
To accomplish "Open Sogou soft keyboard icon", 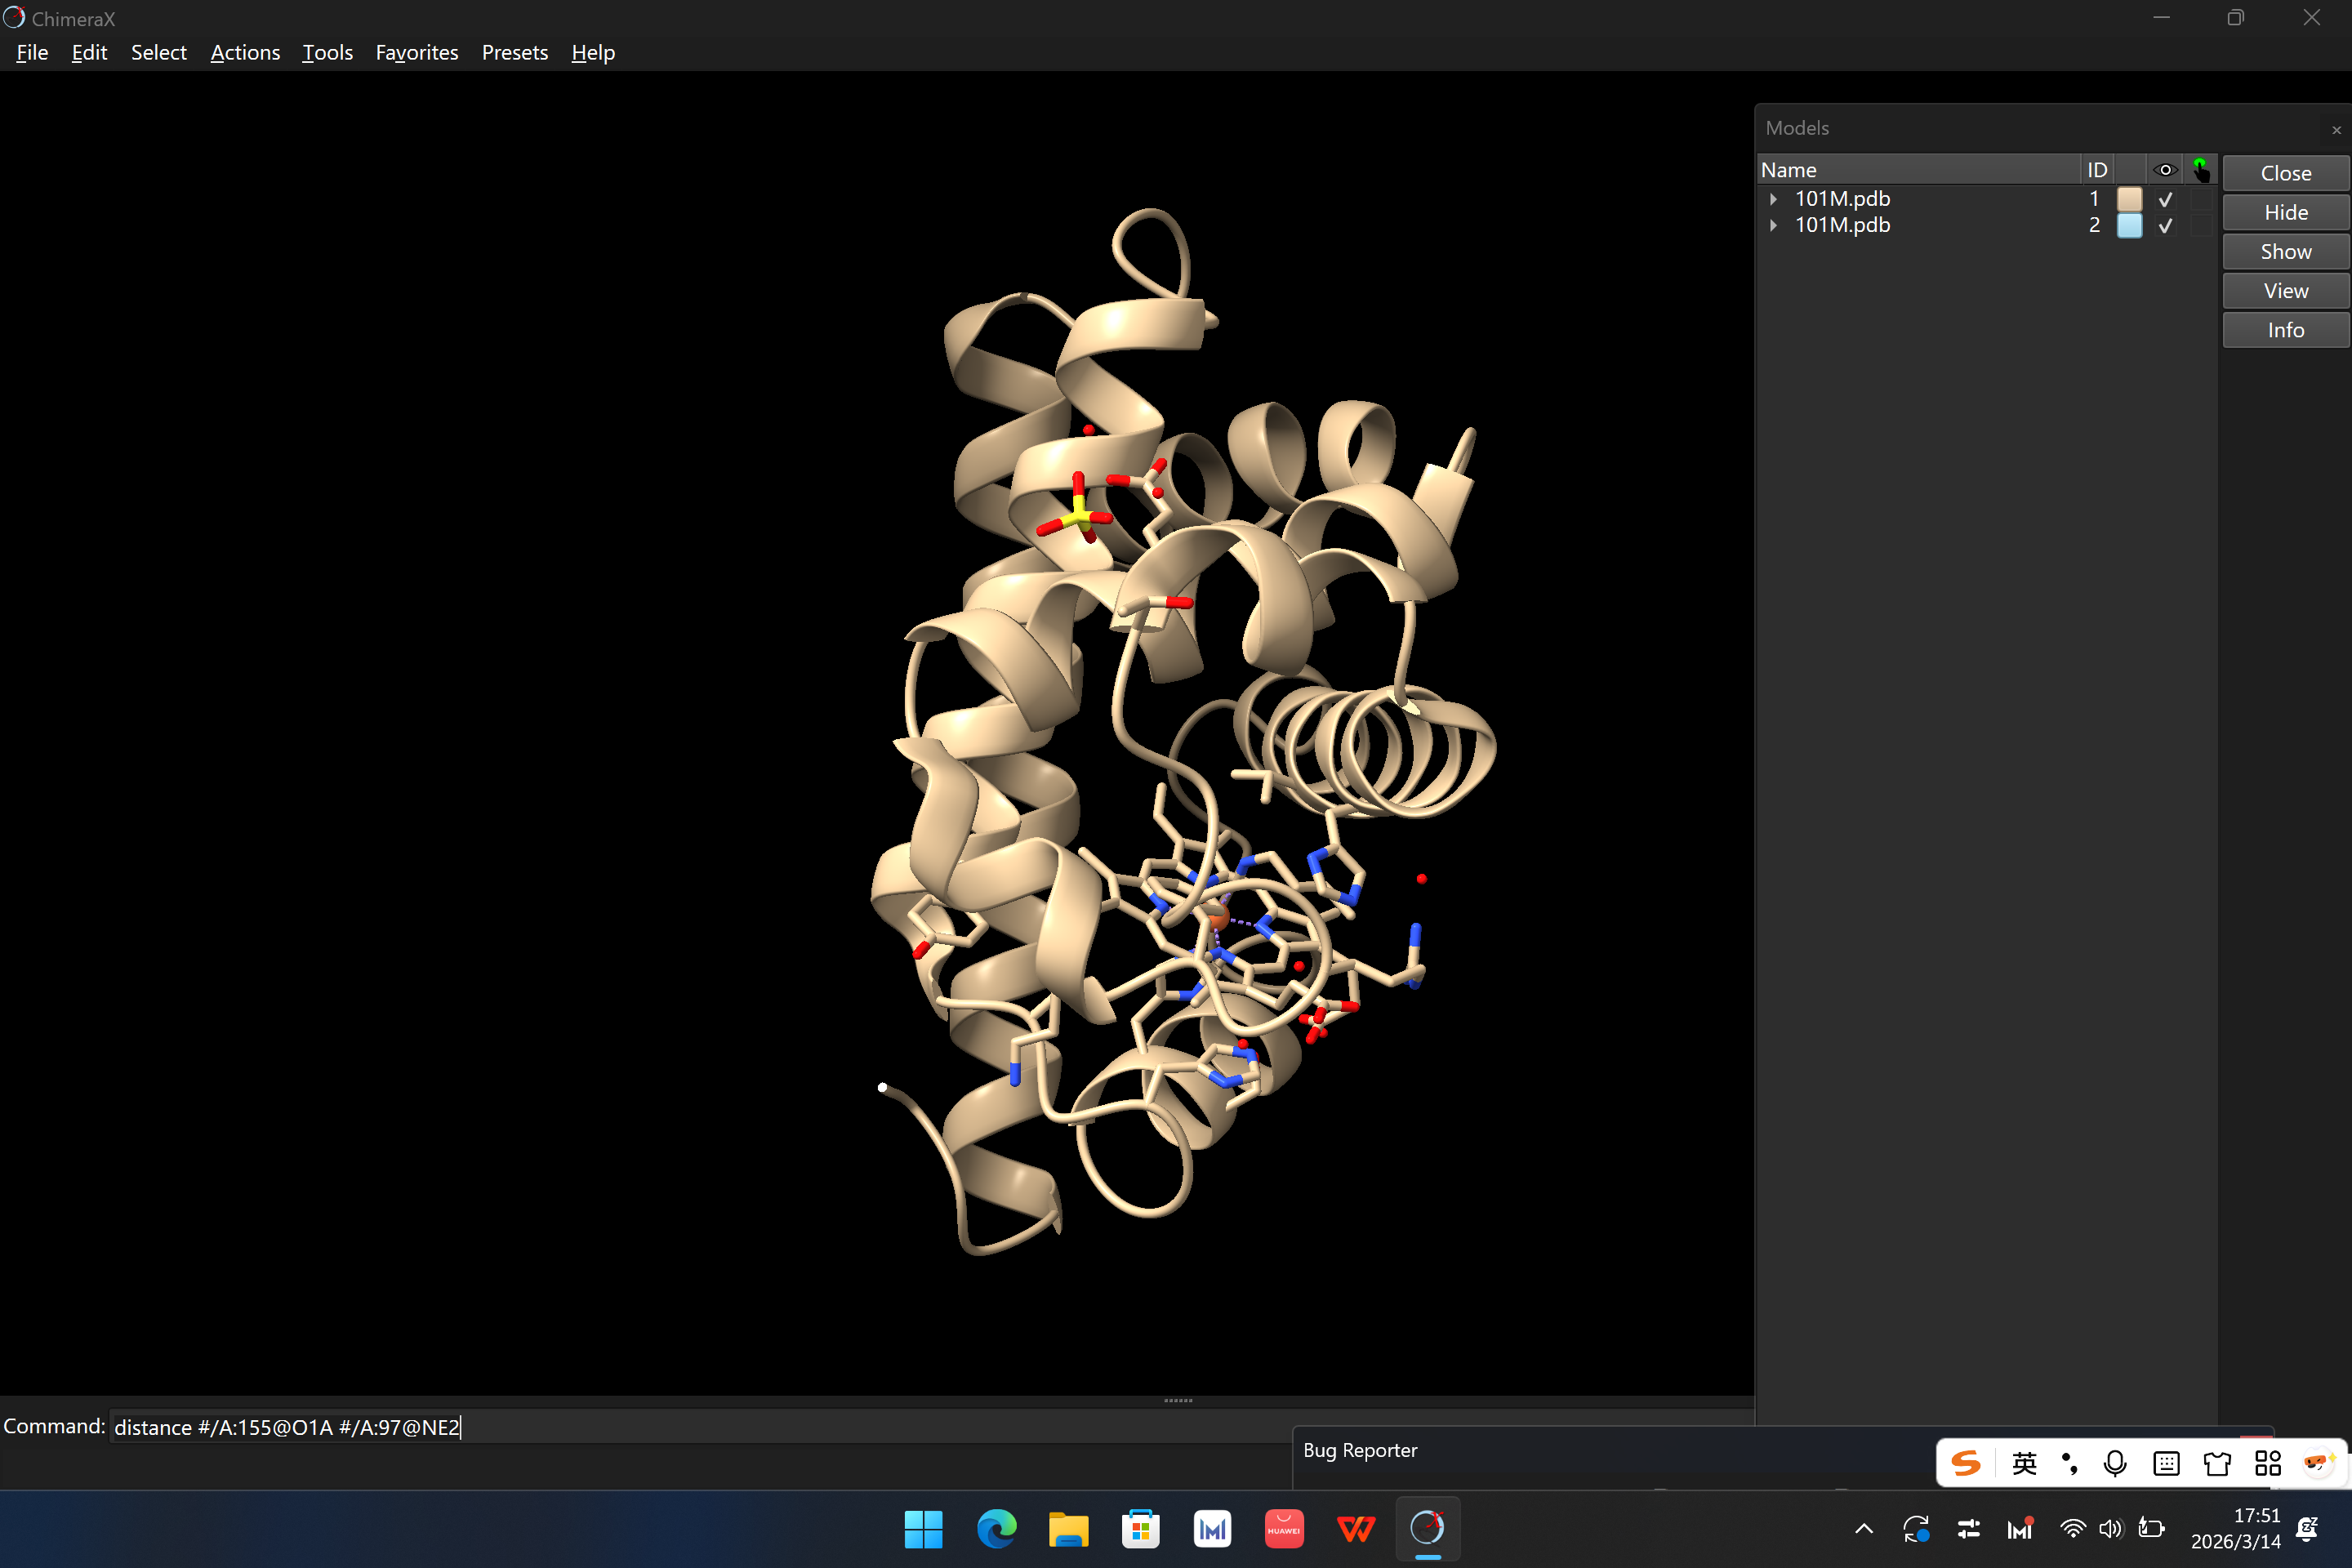I will coord(2166,1464).
